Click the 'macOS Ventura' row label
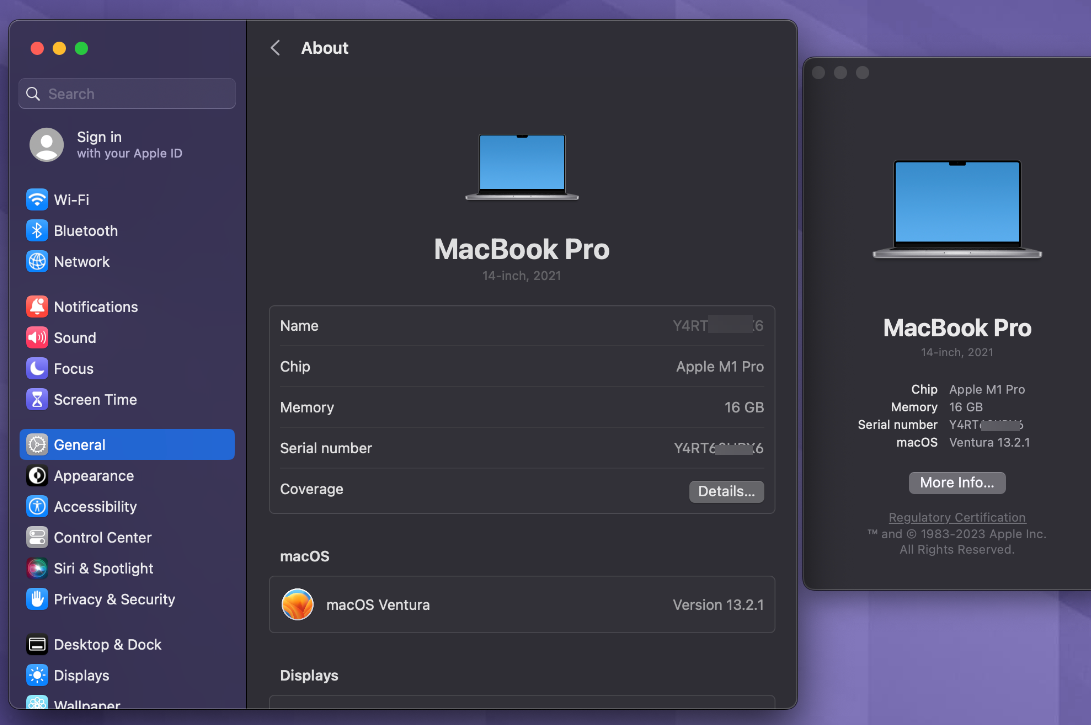This screenshot has height=725, width=1091. (x=378, y=605)
